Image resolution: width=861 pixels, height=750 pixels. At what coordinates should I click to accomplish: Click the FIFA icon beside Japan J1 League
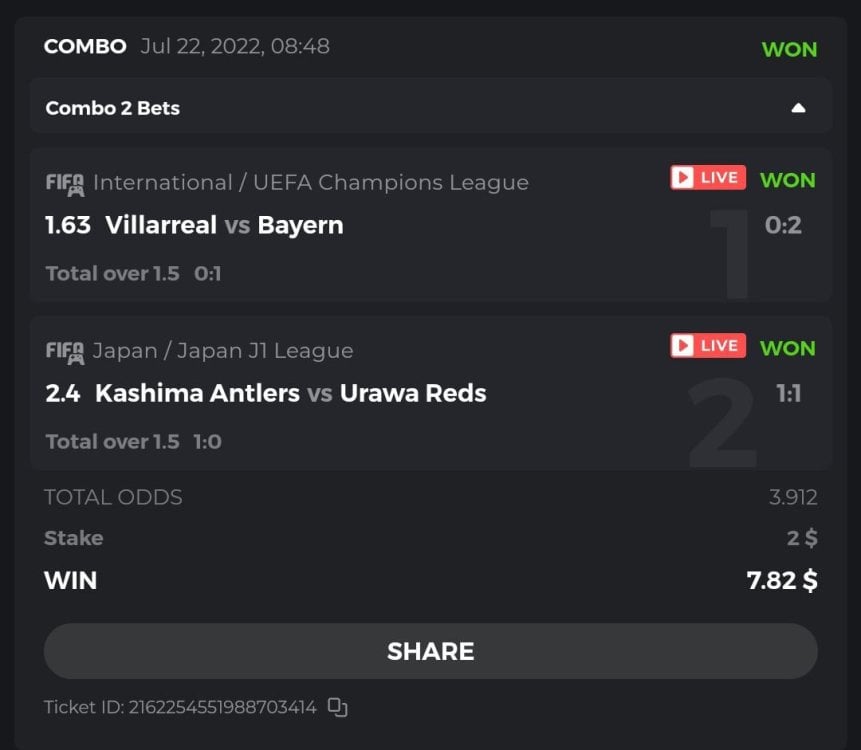click(x=65, y=352)
